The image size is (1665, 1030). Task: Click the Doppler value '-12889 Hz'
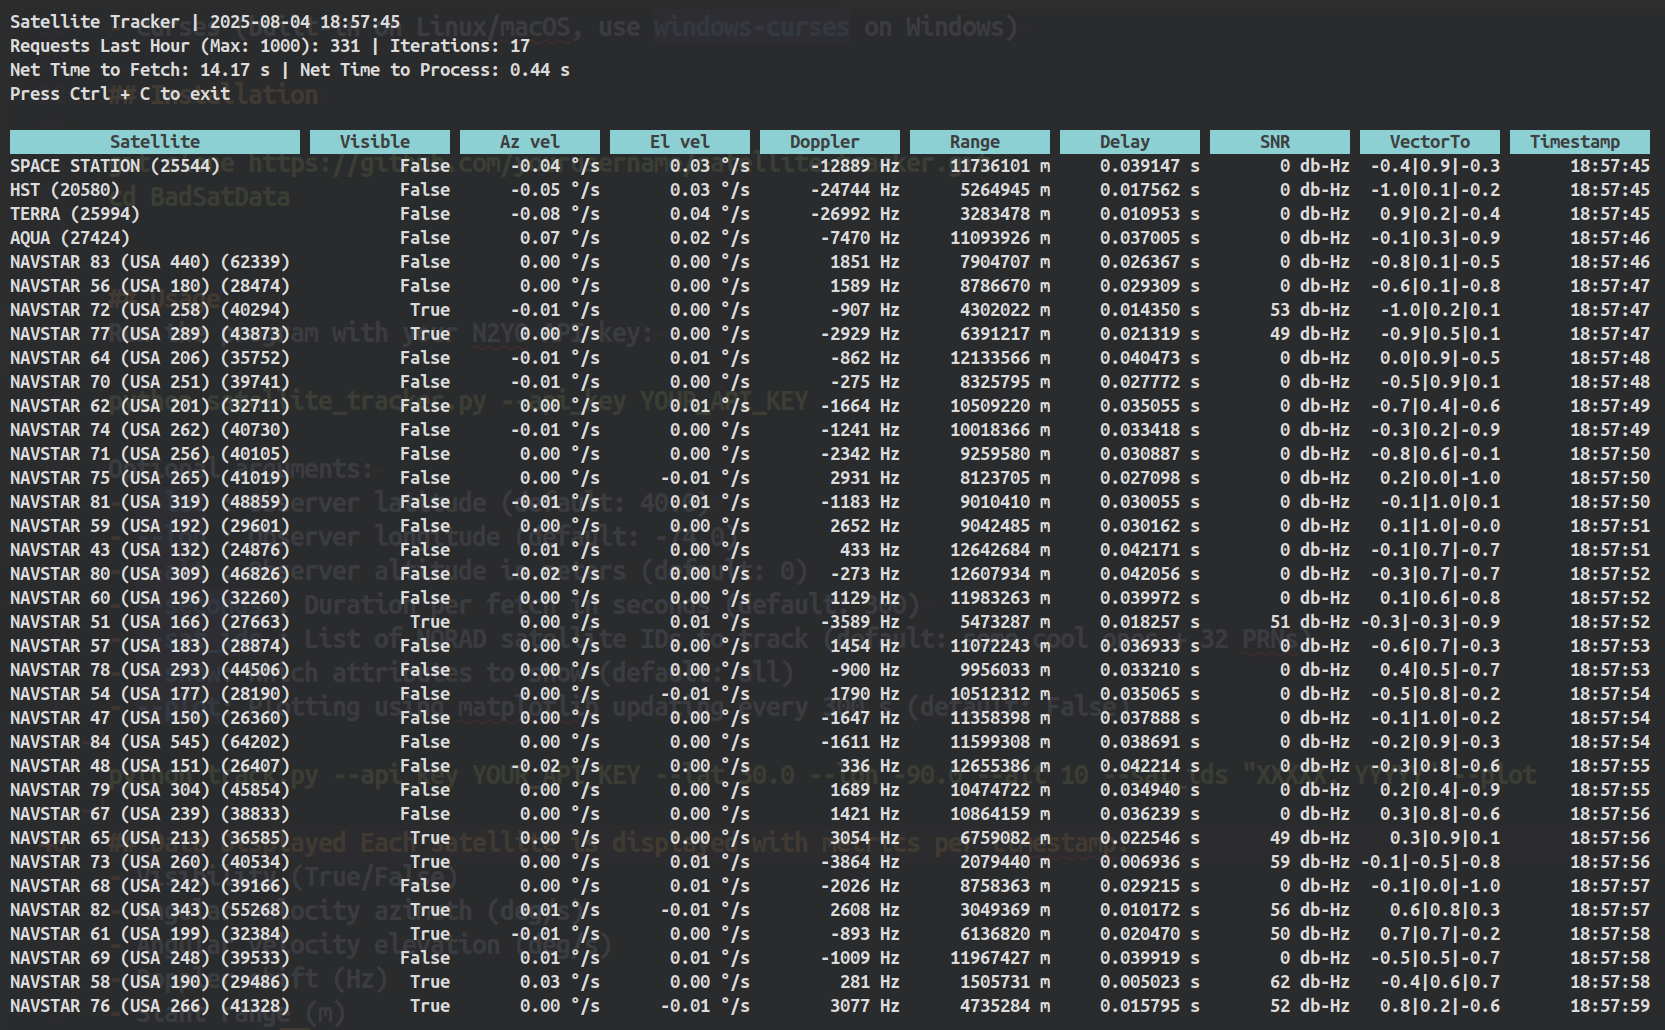[855, 166]
